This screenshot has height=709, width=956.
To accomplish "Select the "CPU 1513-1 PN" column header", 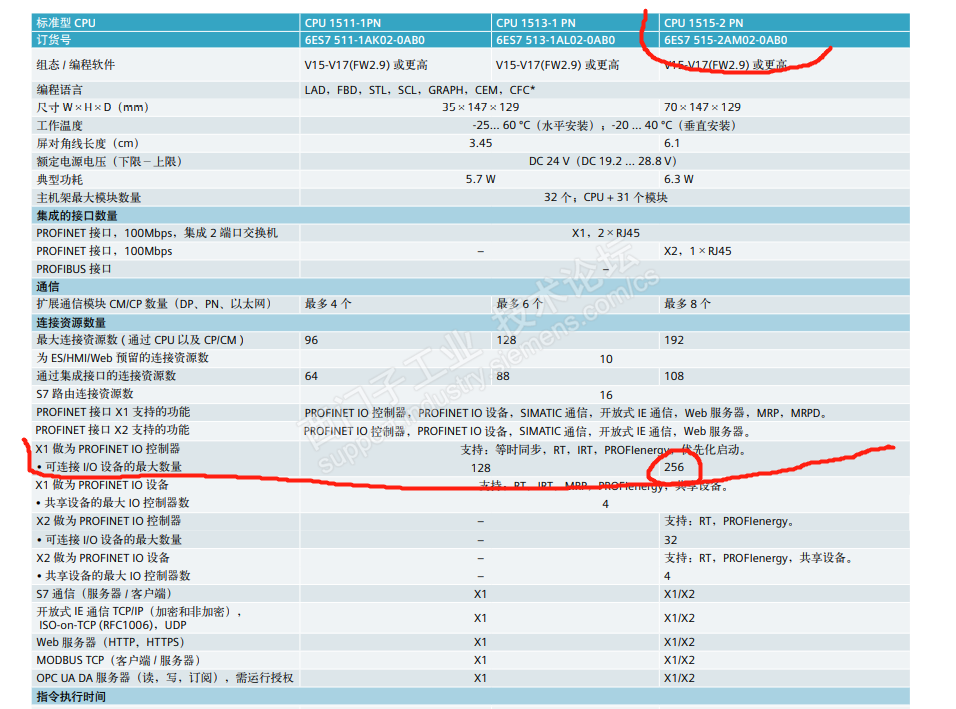I will (535, 23).
